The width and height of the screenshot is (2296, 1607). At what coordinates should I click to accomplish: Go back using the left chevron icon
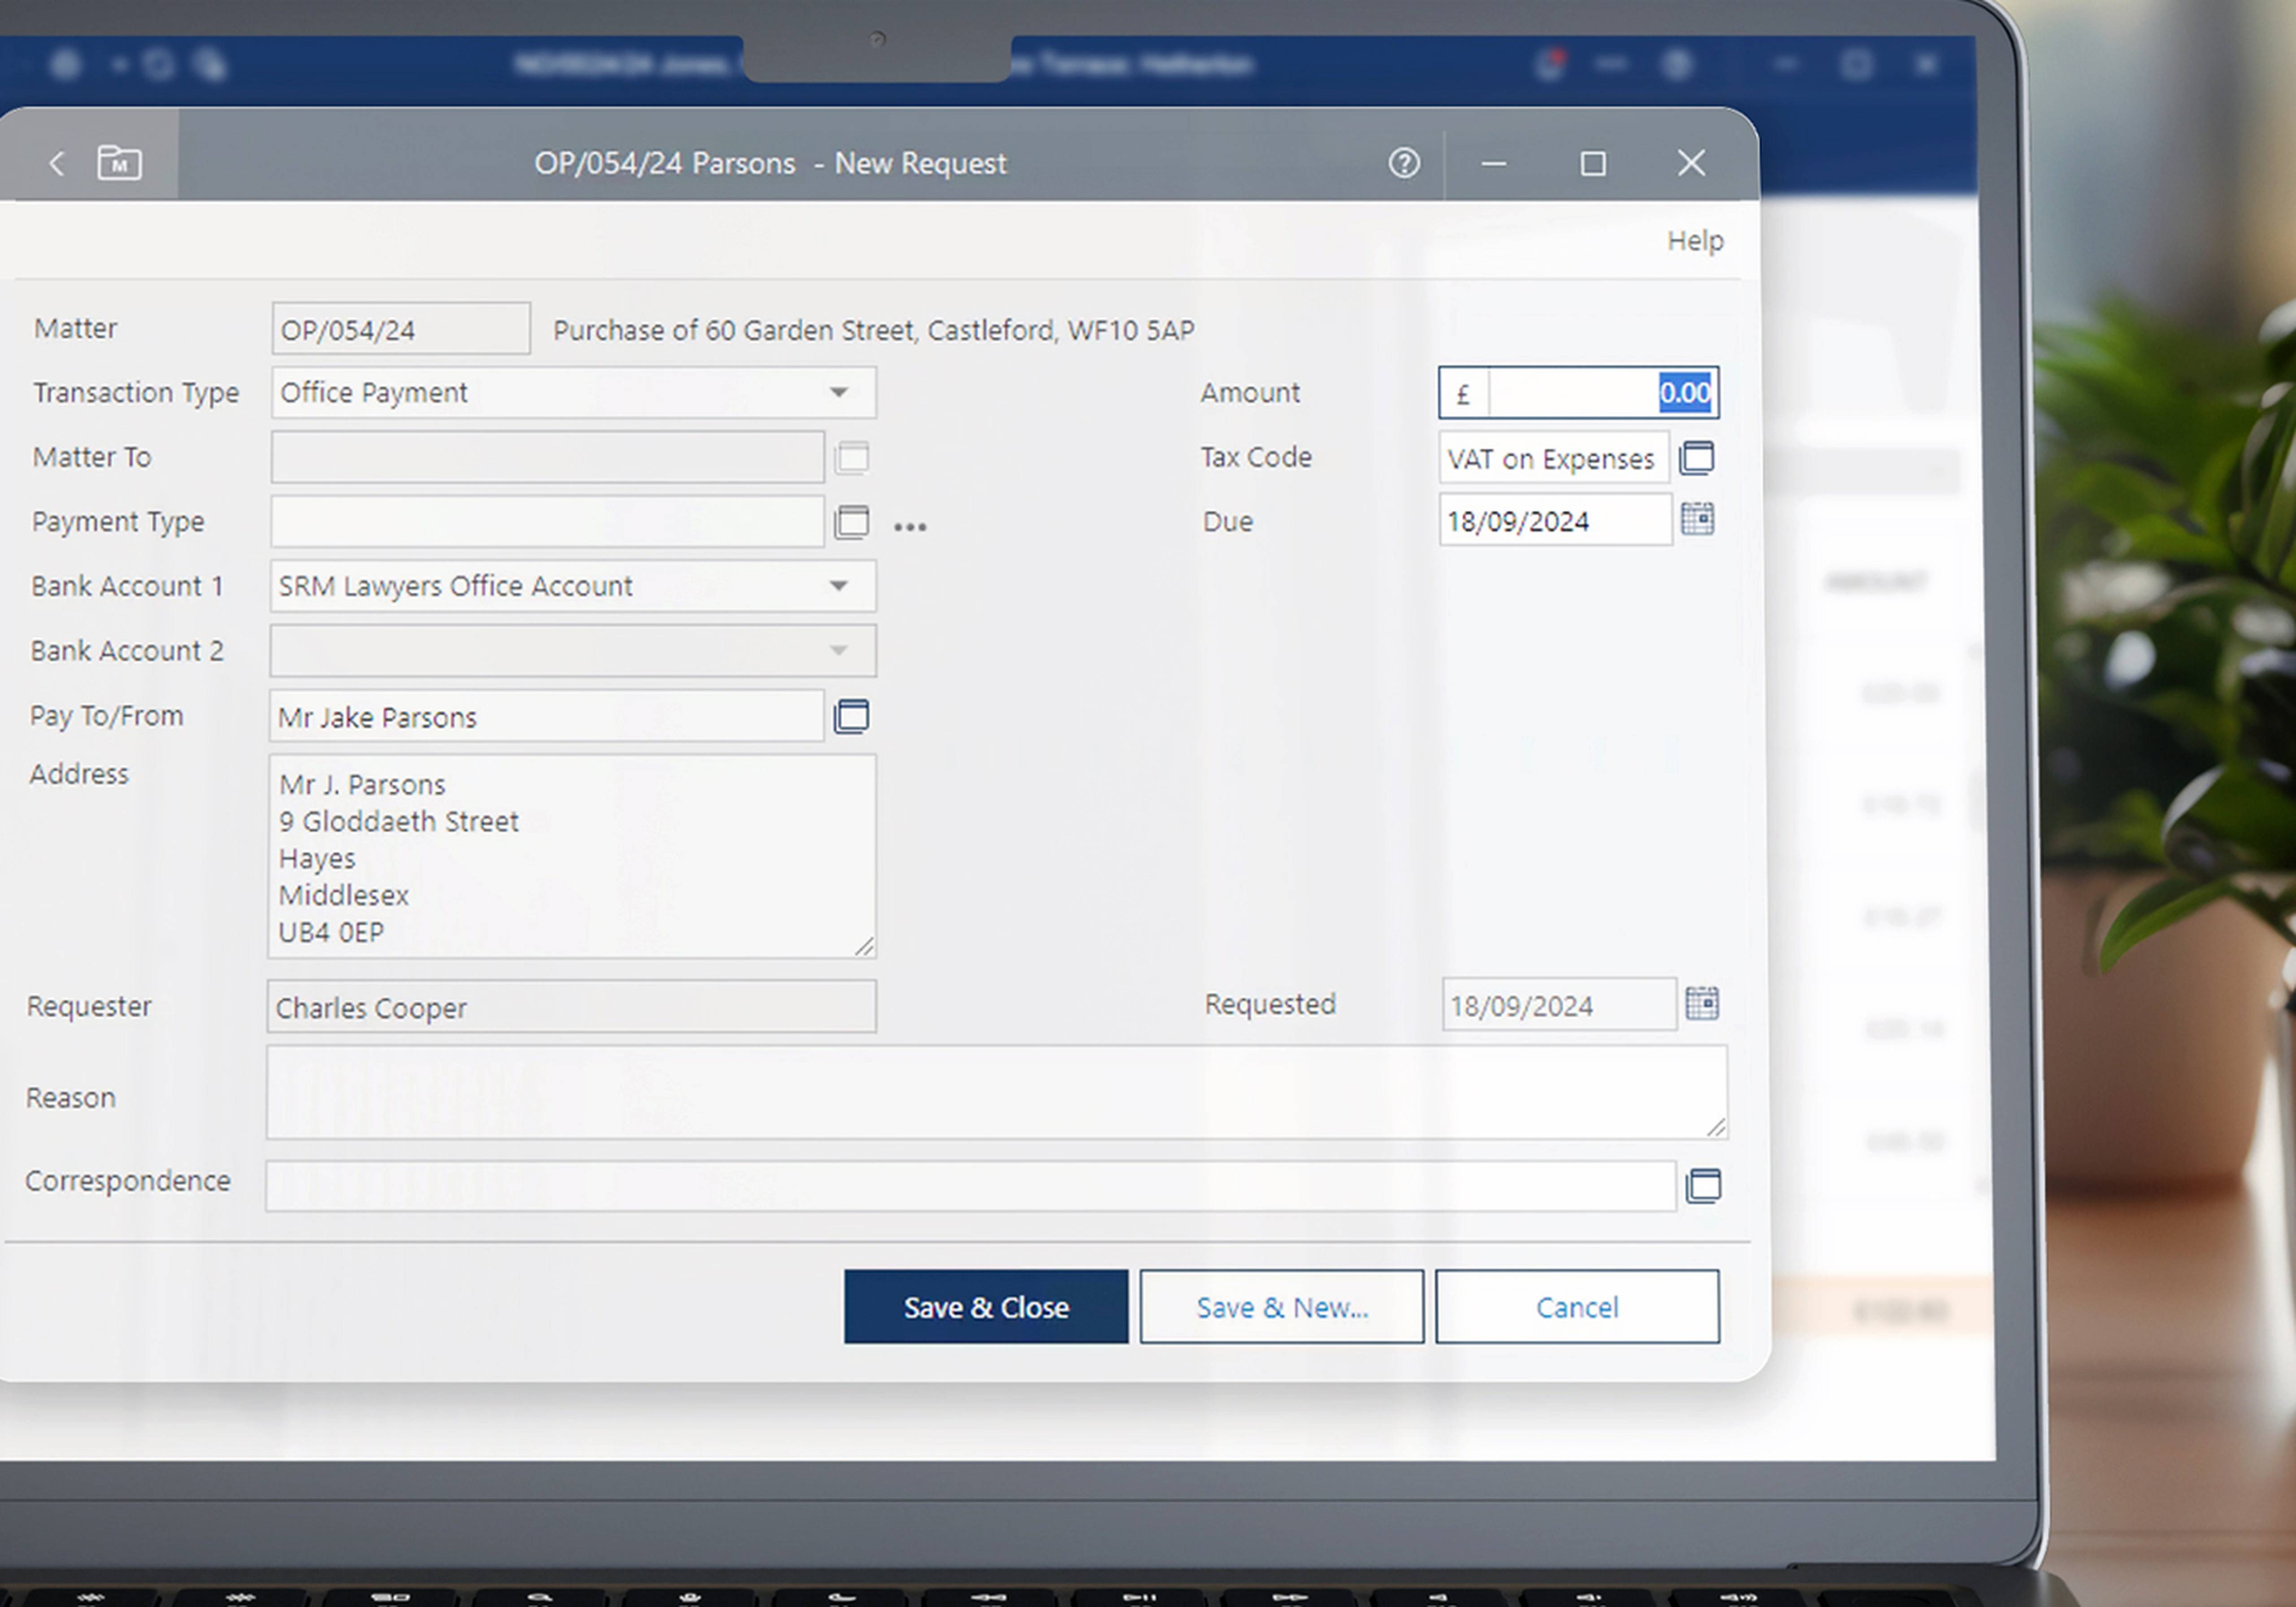pyautogui.click(x=57, y=163)
